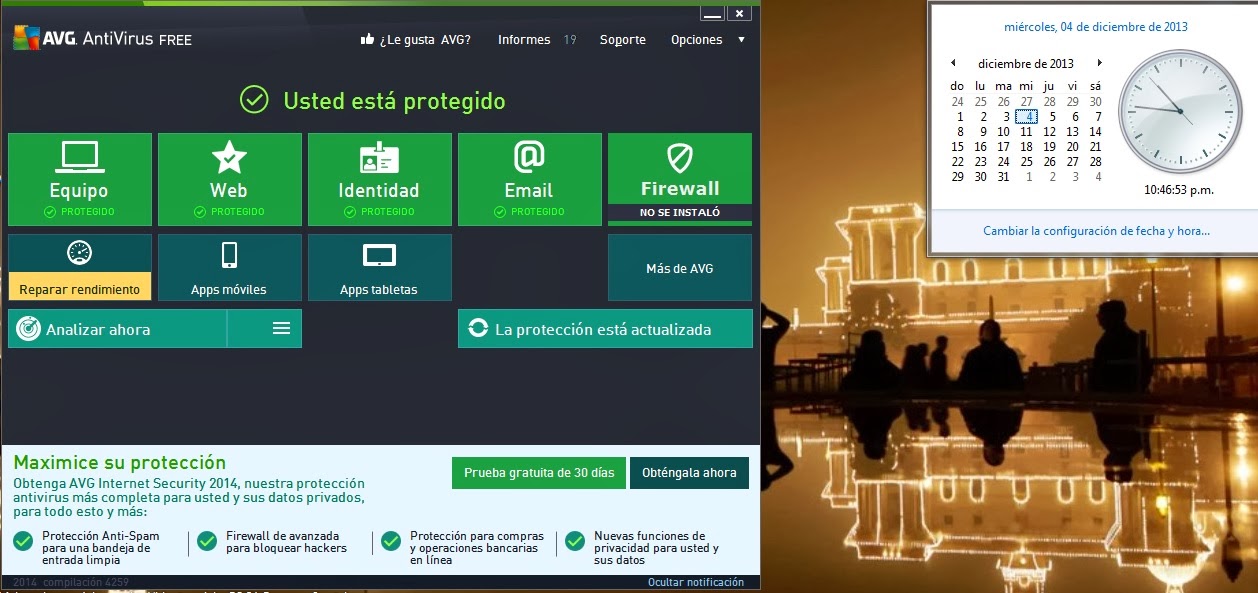Expand the Opciones dropdown arrow
This screenshot has width=1258, height=593.
pyautogui.click(x=741, y=40)
